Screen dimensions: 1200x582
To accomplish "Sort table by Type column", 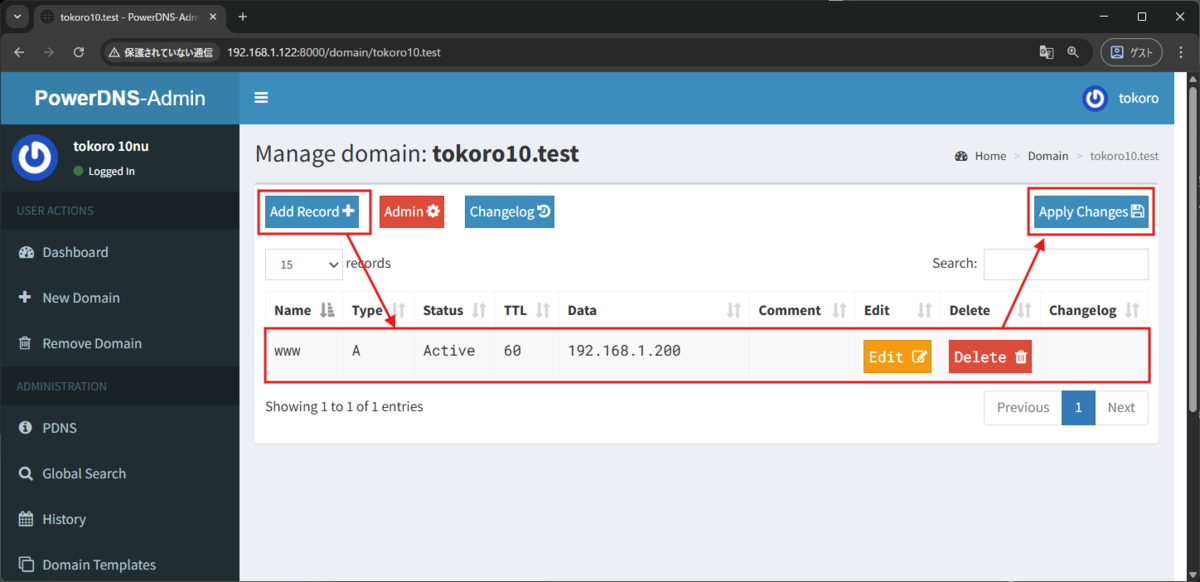I will pyautogui.click(x=378, y=310).
